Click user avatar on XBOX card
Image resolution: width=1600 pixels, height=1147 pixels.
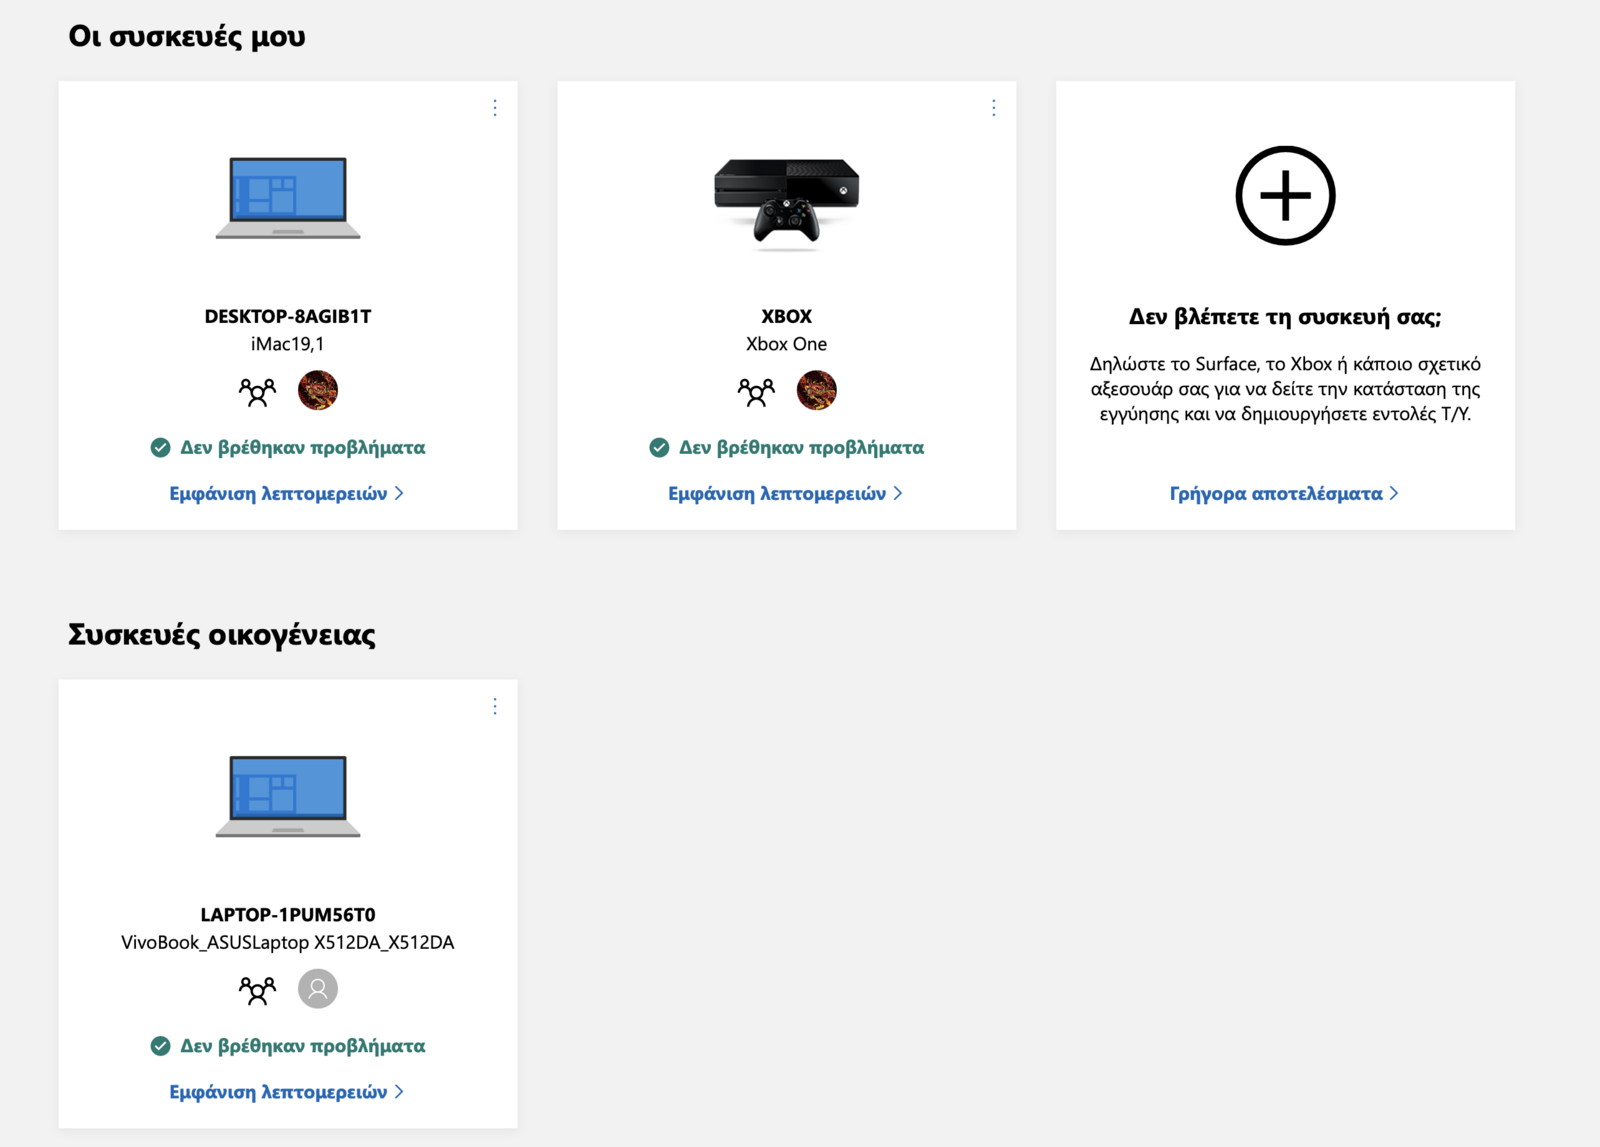pos(817,390)
